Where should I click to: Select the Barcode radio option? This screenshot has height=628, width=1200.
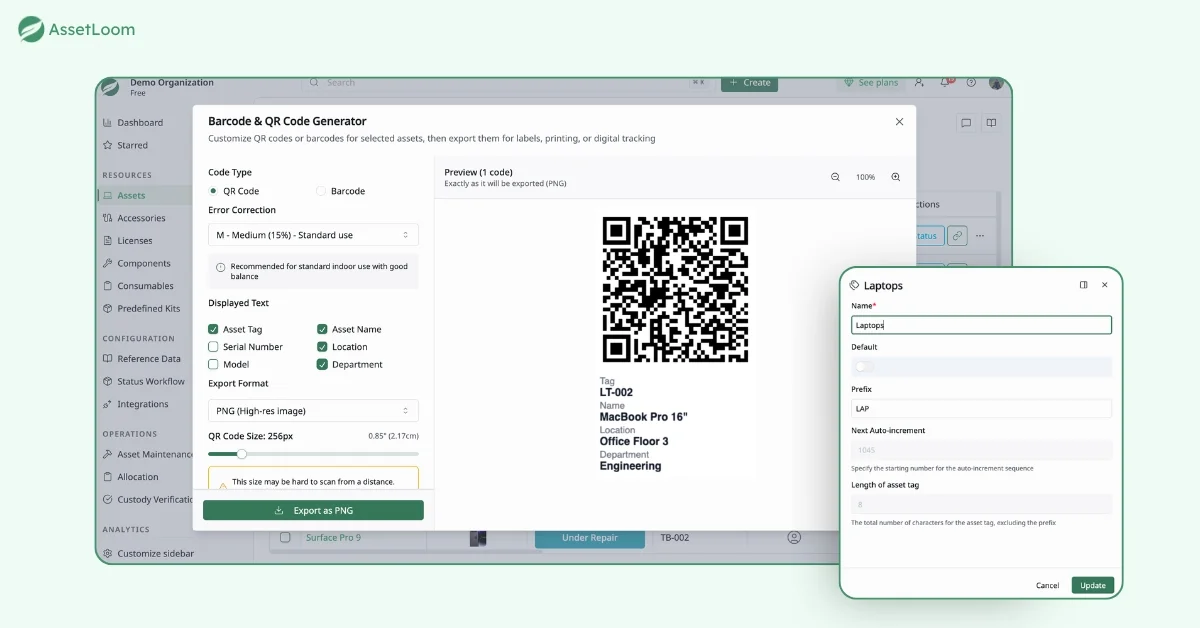321,191
